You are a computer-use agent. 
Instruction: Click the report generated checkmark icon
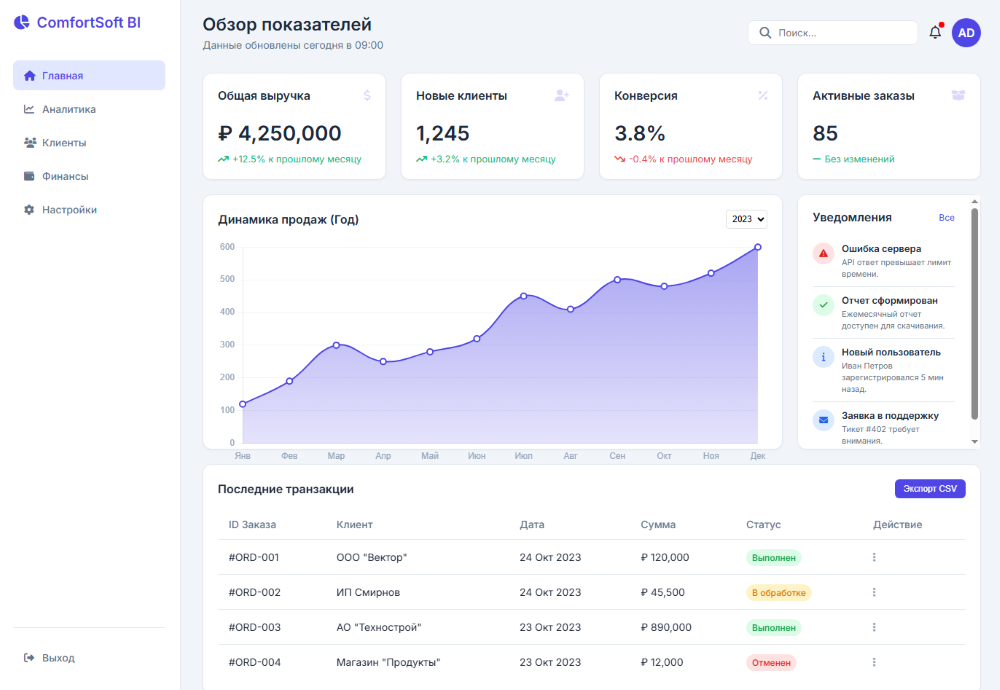823,305
